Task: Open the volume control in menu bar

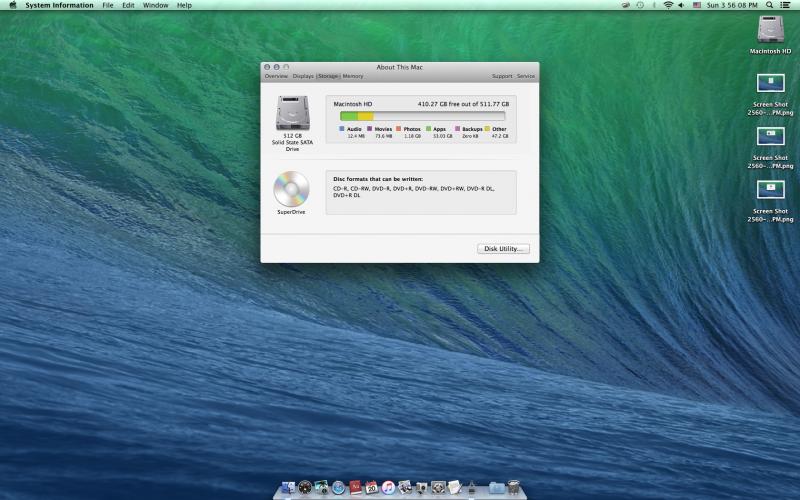Action: tap(681, 5)
